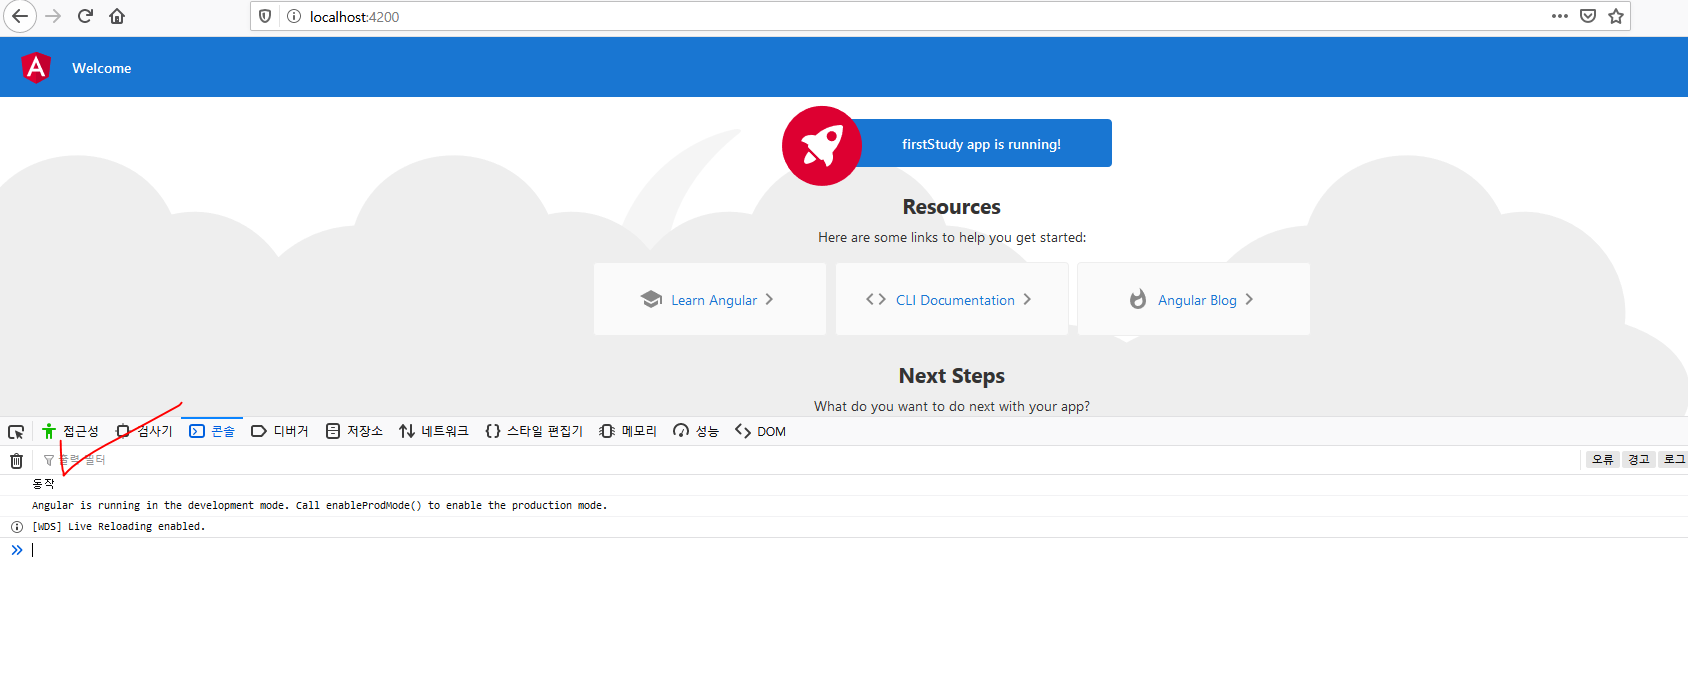Click the graduation cap icon on Learn Angular
This screenshot has height=685, width=1688.
point(651,299)
